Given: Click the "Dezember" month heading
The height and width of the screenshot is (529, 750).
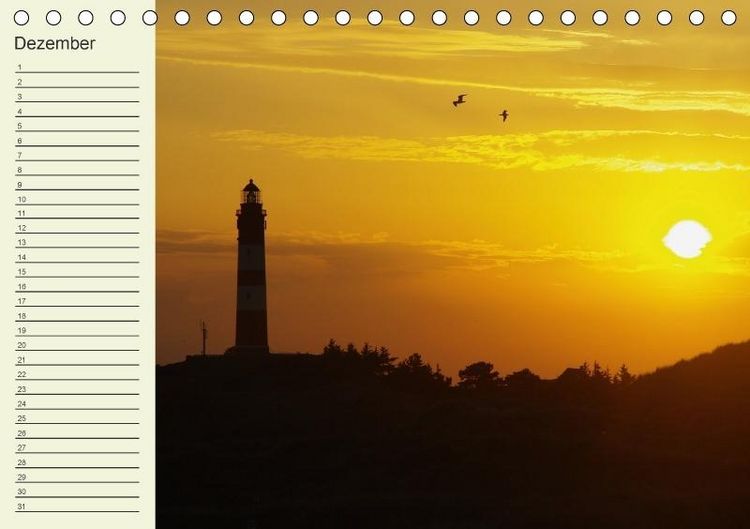Looking at the screenshot, I should point(55,44).
